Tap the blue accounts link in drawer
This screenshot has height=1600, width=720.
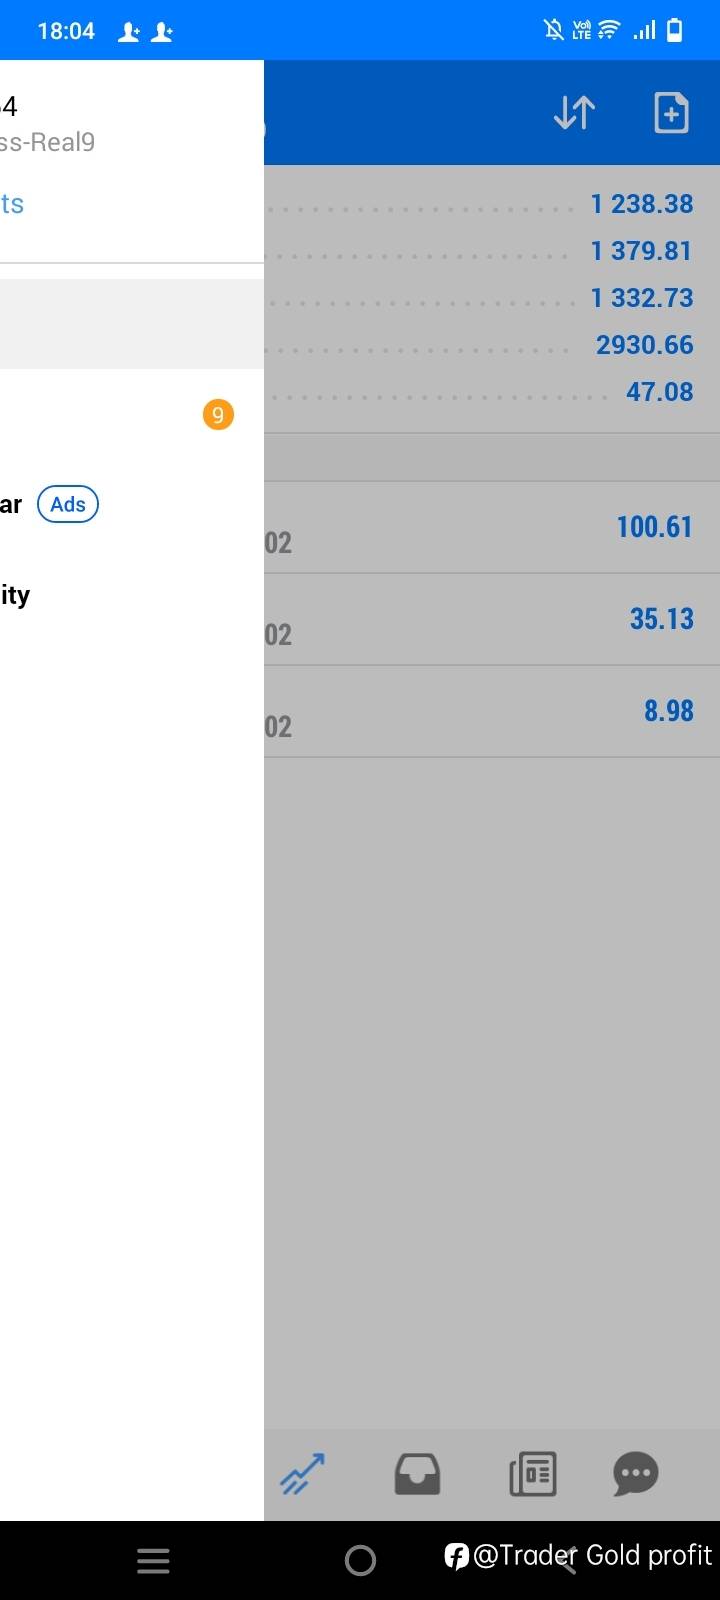coord(12,204)
